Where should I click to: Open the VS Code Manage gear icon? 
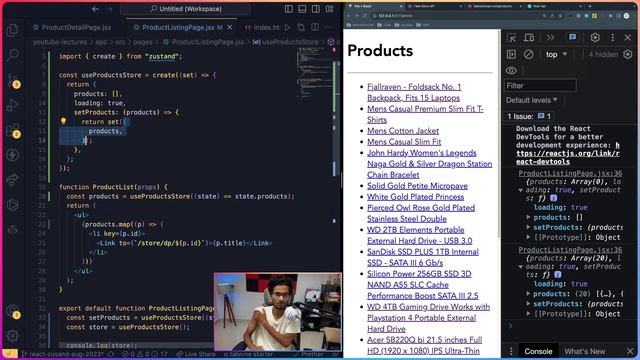[13, 336]
